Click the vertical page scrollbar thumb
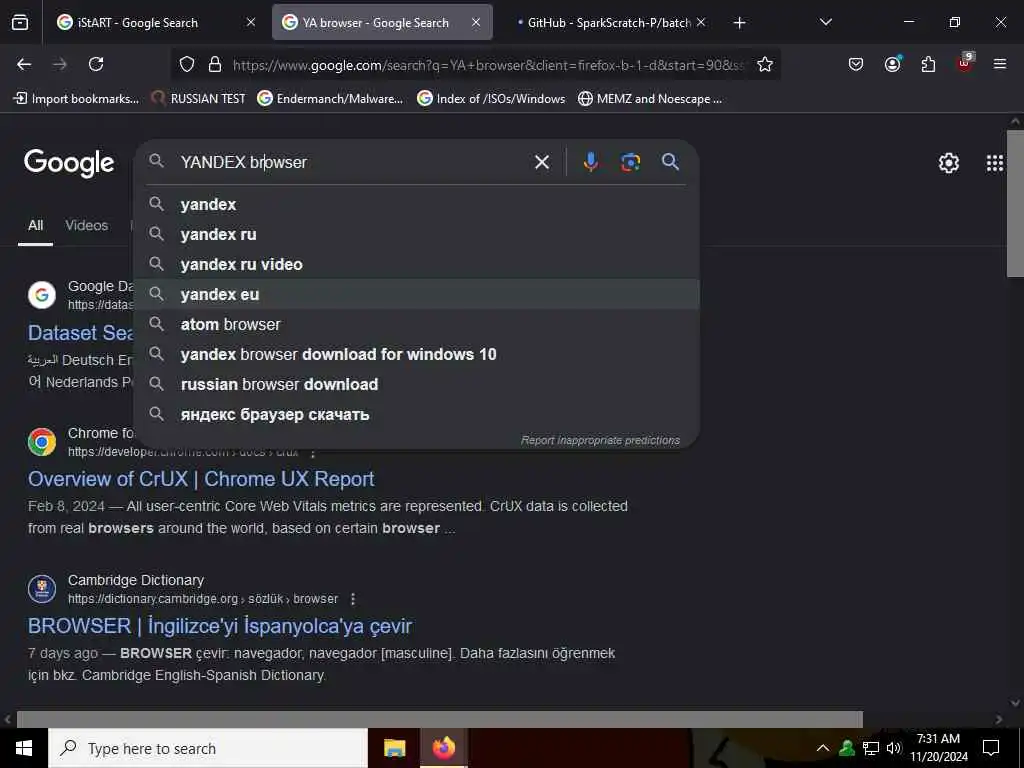1024x768 pixels. pos(1015,204)
